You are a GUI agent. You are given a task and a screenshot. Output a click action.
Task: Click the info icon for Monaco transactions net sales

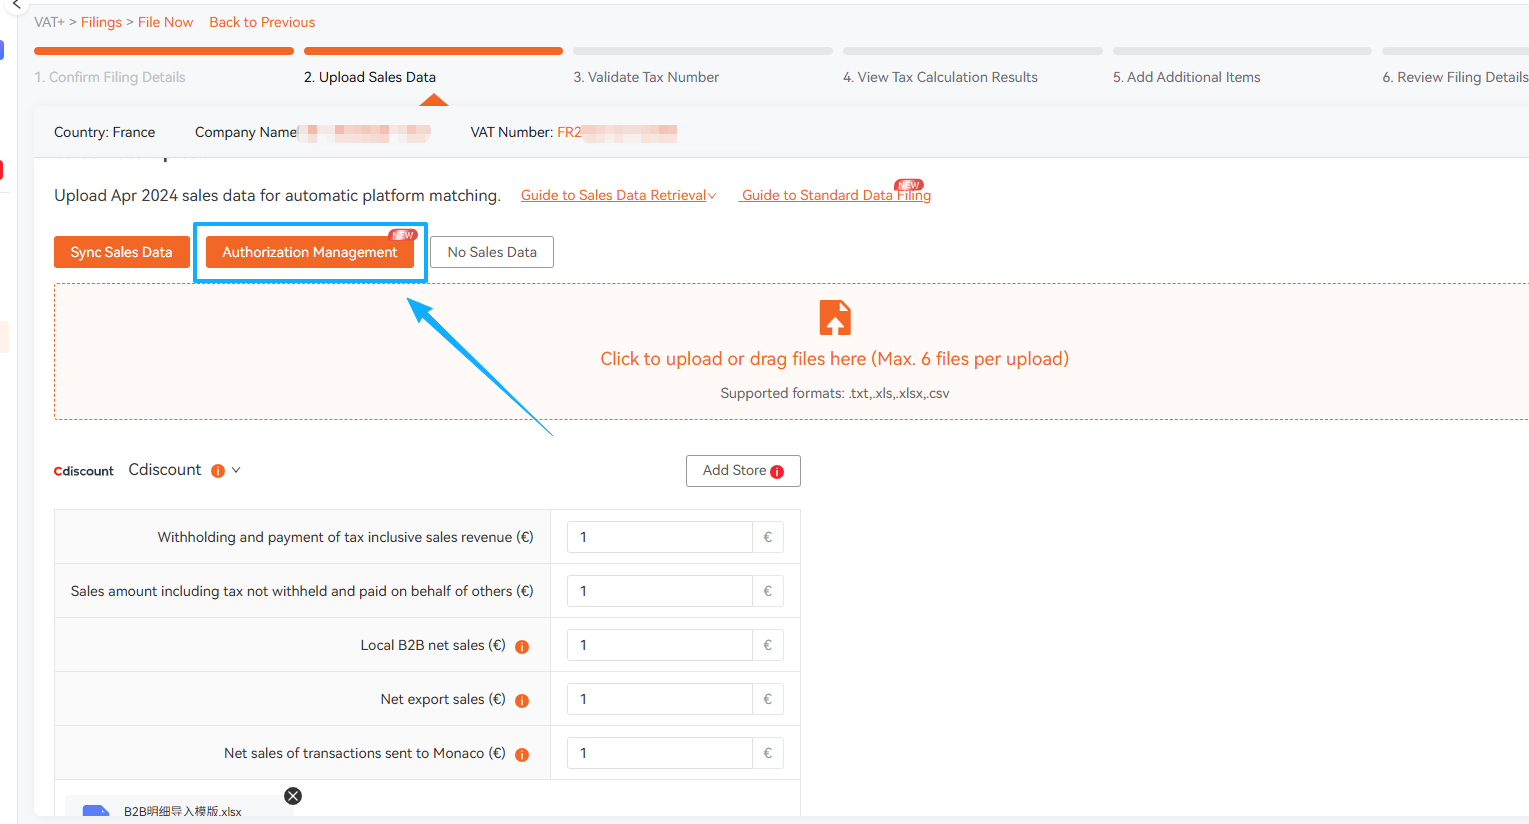pyautogui.click(x=522, y=755)
